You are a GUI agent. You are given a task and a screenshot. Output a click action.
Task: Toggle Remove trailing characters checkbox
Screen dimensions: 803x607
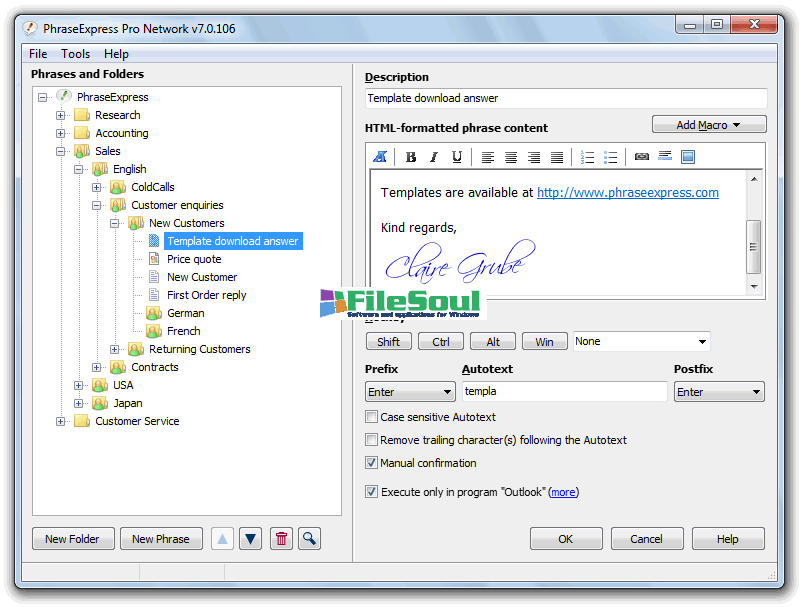click(x=372, y=440)
